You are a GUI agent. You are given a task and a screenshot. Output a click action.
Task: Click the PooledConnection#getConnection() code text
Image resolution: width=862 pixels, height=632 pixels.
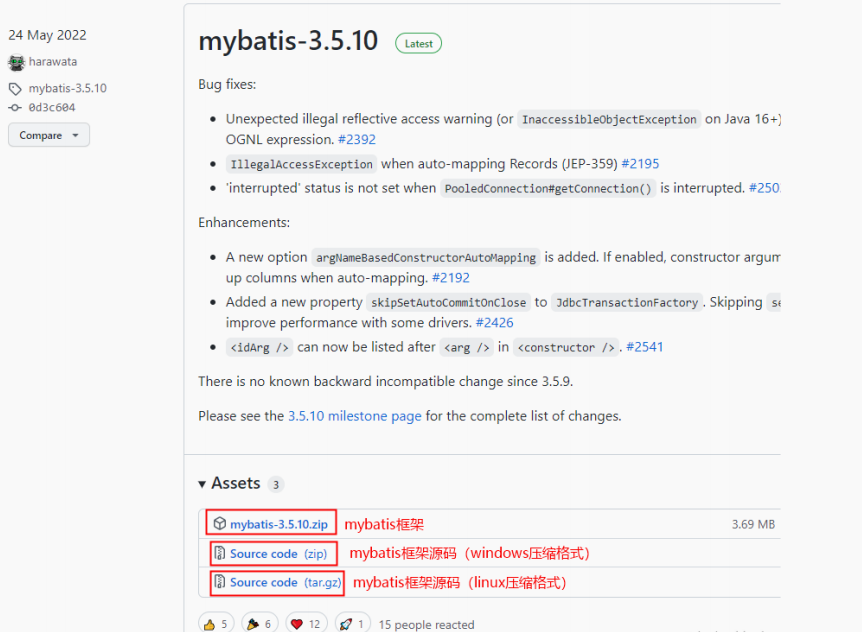548,189
